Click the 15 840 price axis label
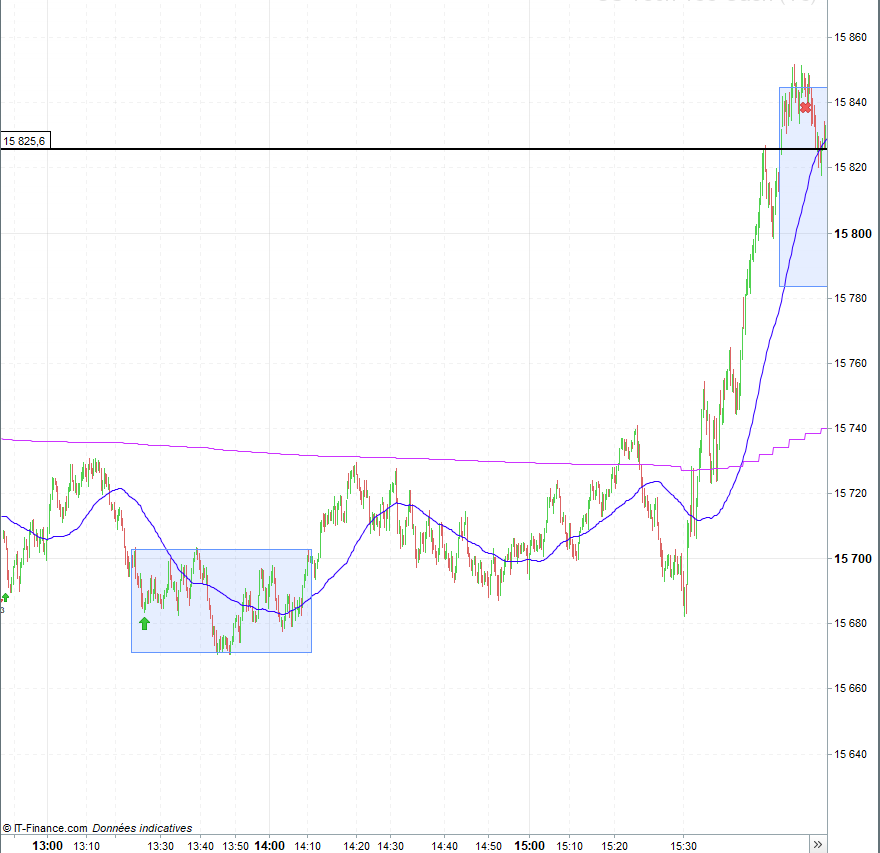880x853 pixels. click(850, 102)
